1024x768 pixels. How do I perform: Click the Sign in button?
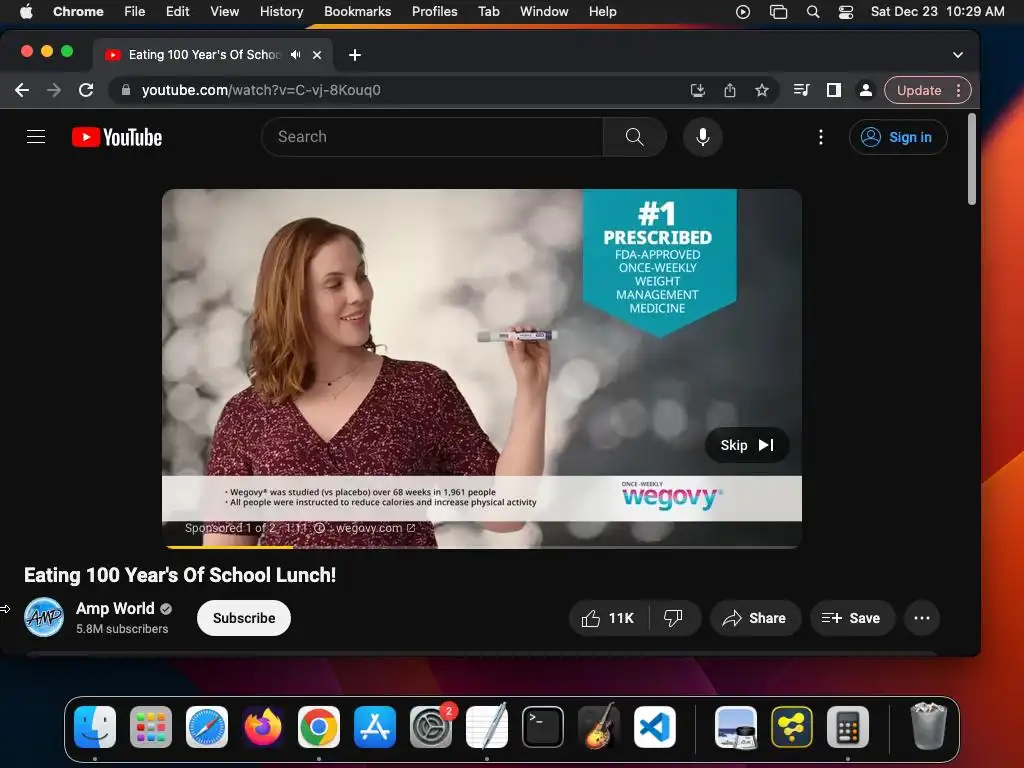click(898, 137)
